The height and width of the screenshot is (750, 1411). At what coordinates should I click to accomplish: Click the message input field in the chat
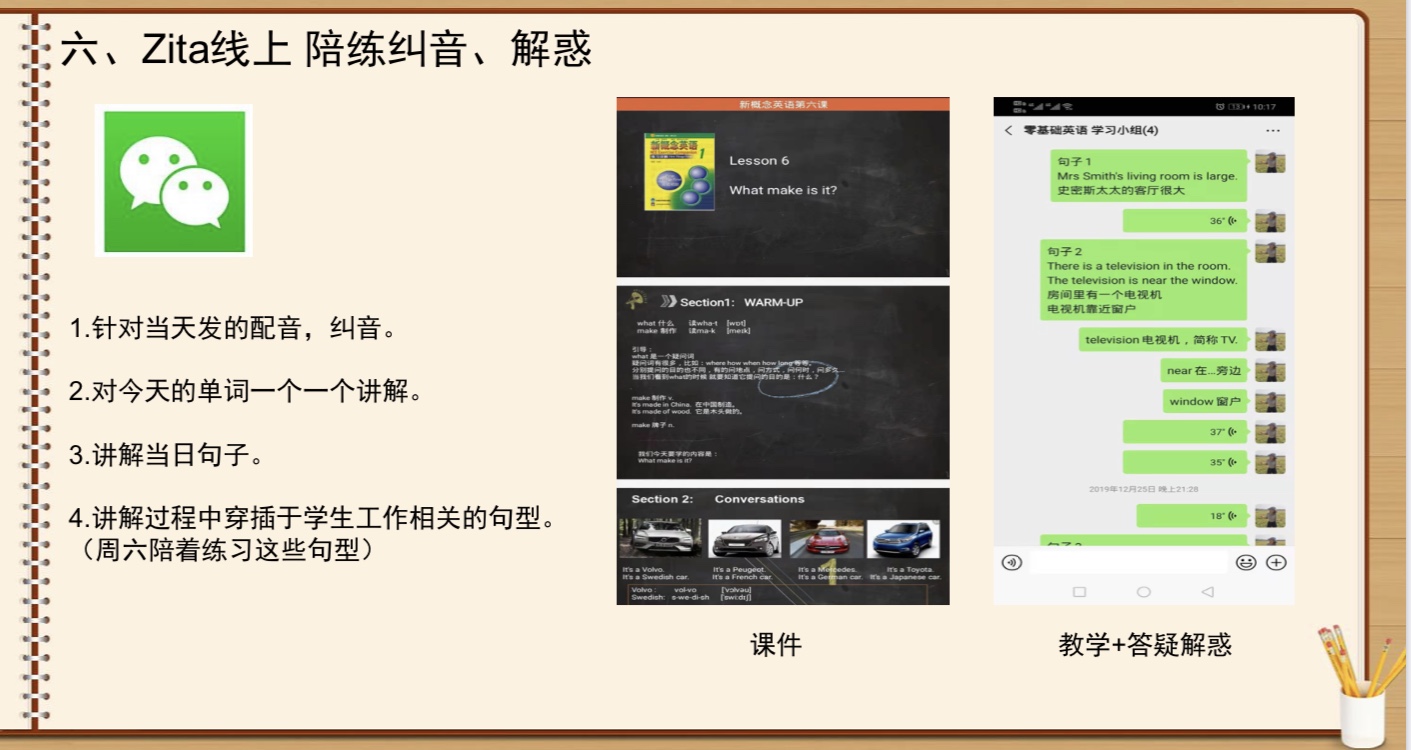point(1128,562)
